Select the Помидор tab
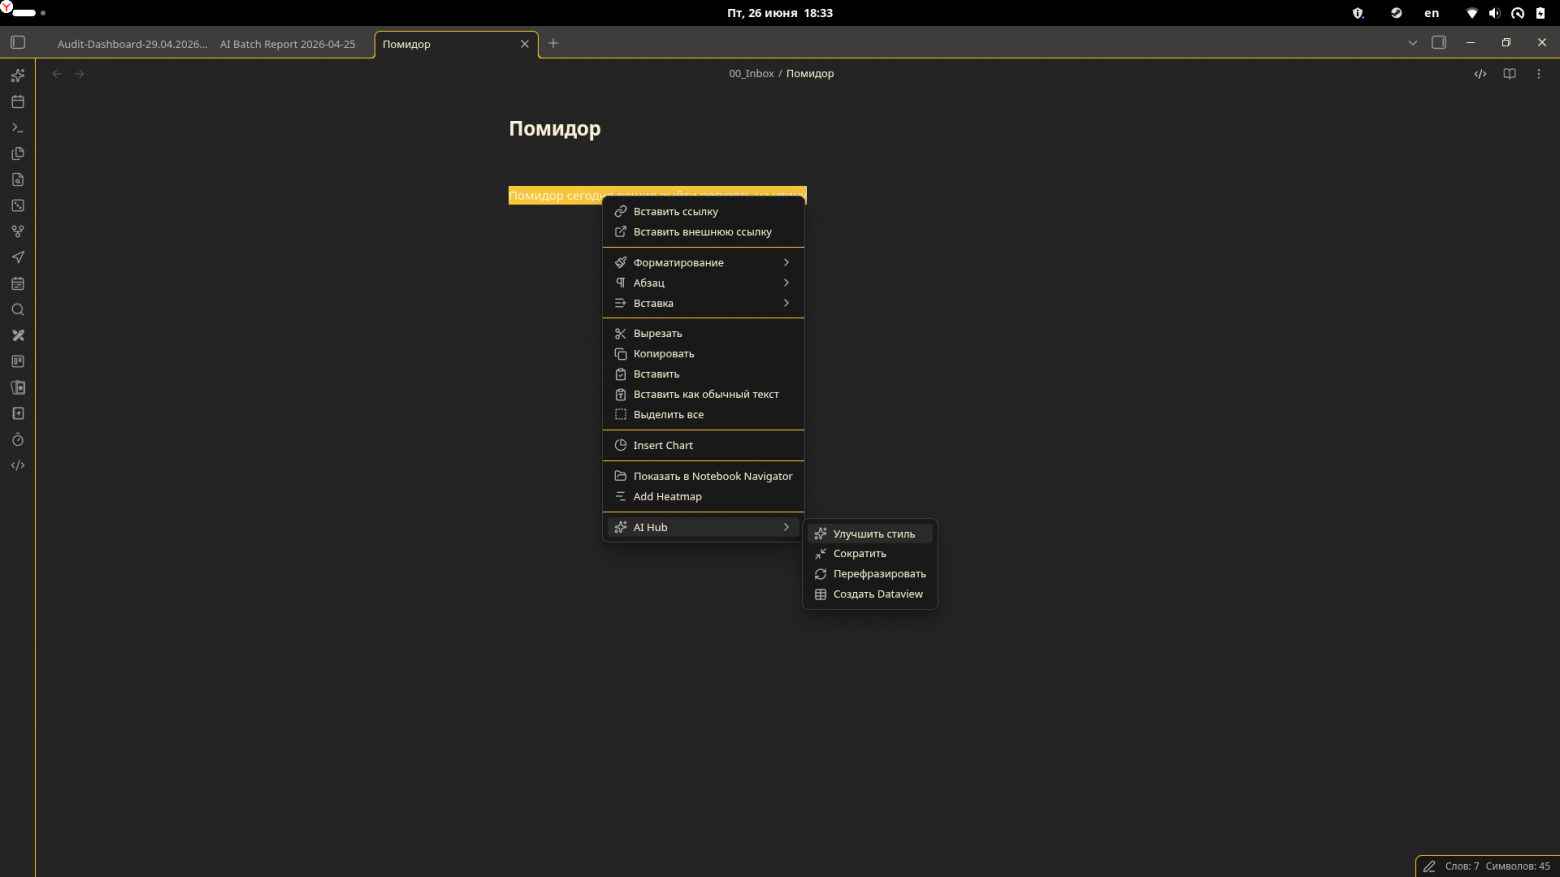The width and height of the screenshot is (1560, 877). [x=457, y=44]
